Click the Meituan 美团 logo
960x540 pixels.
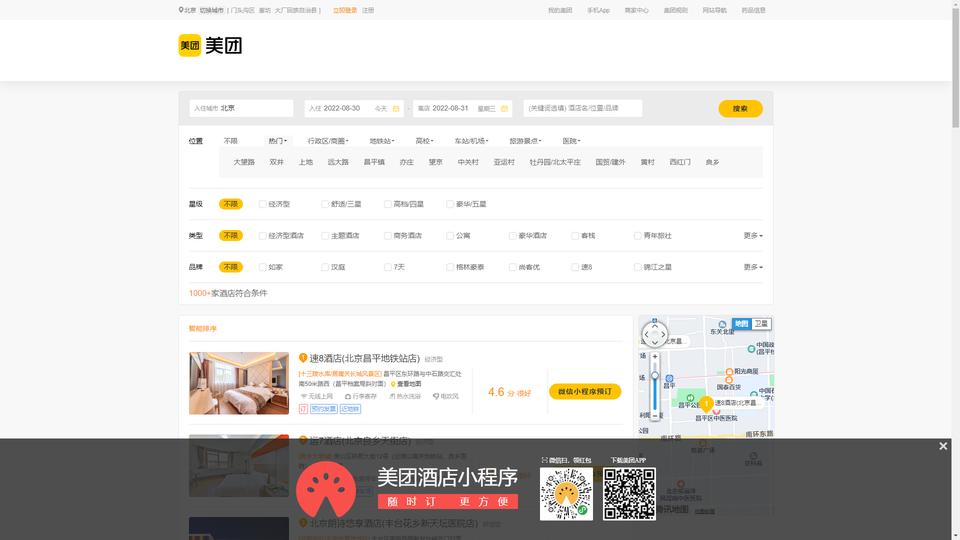pos(210,45)
